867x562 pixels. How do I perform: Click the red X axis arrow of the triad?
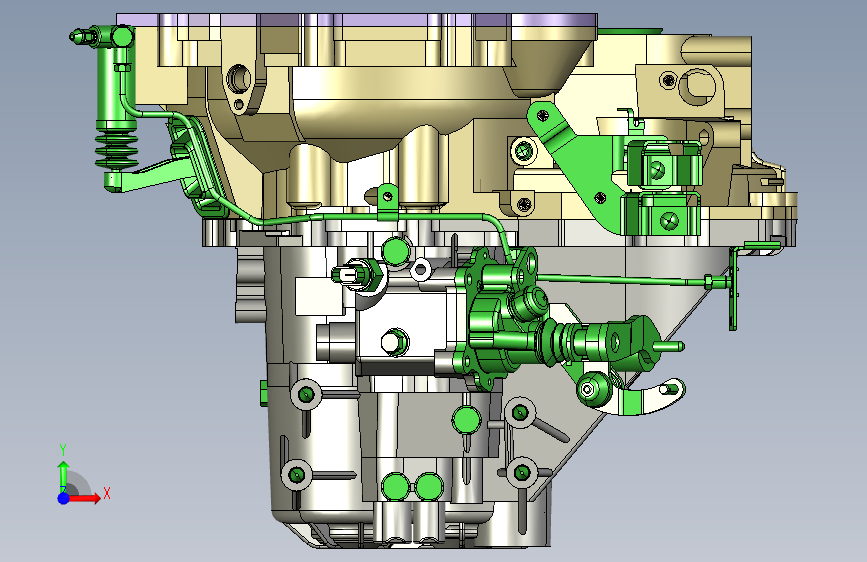83,498
